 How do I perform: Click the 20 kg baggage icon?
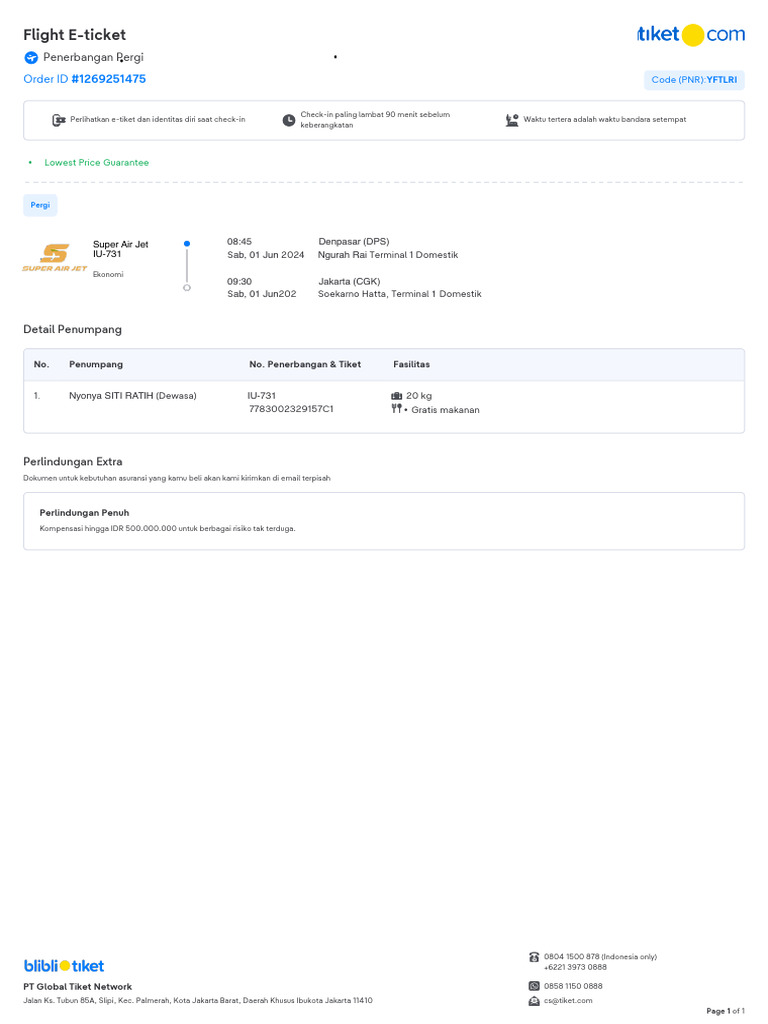[x=397, y=396]
